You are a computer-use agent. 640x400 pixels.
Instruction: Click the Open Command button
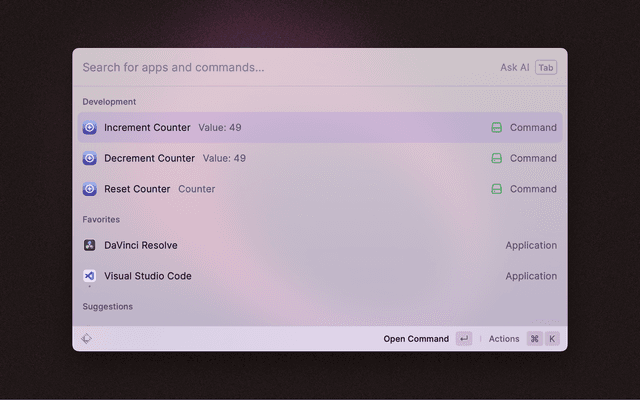click(x=416, y=339)
